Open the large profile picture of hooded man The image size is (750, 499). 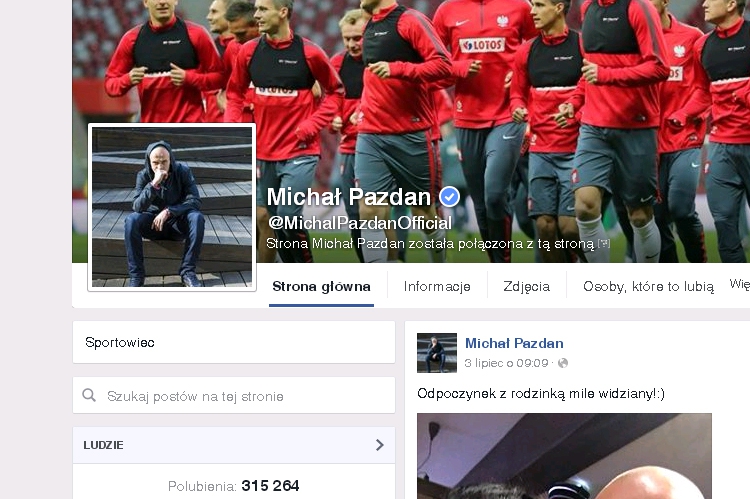(172, 207)
